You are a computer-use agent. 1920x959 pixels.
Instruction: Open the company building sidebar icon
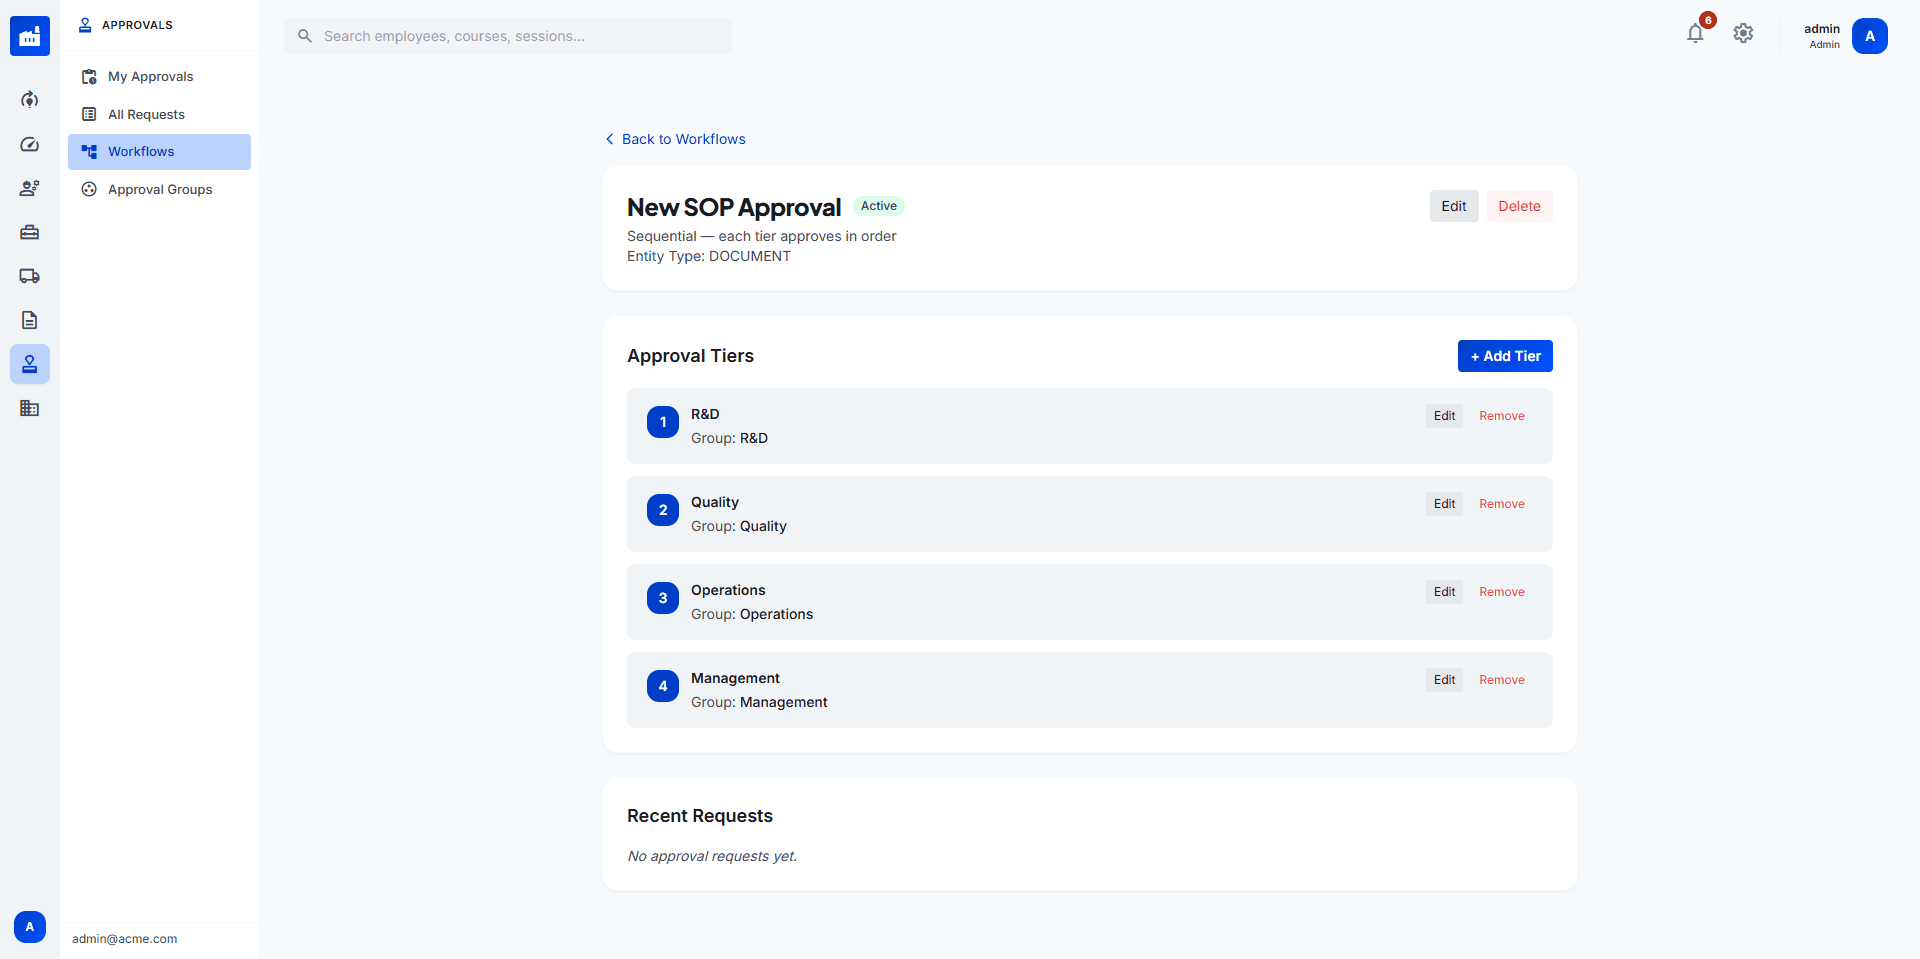[30, 408]
